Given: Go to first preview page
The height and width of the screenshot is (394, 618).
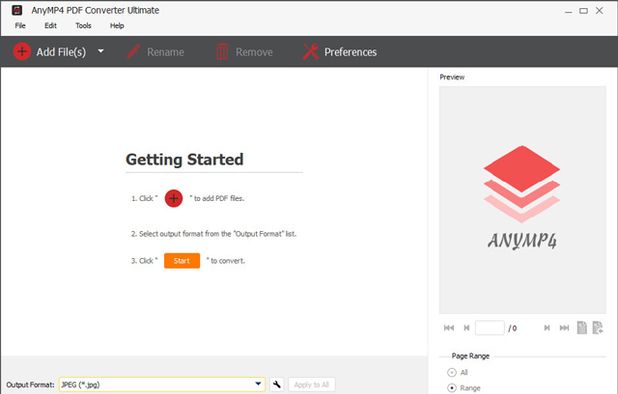Looking at the screenshot, I should pos(449,328).
